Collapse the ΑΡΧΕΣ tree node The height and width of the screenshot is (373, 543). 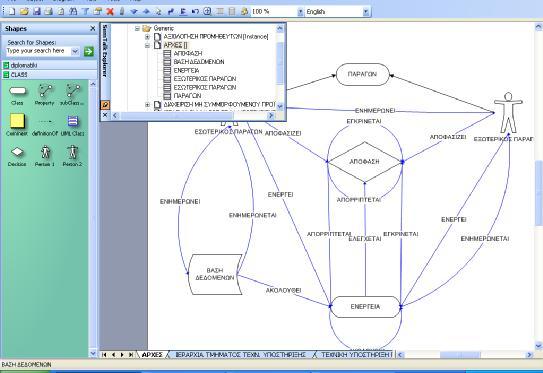[147, 45]
